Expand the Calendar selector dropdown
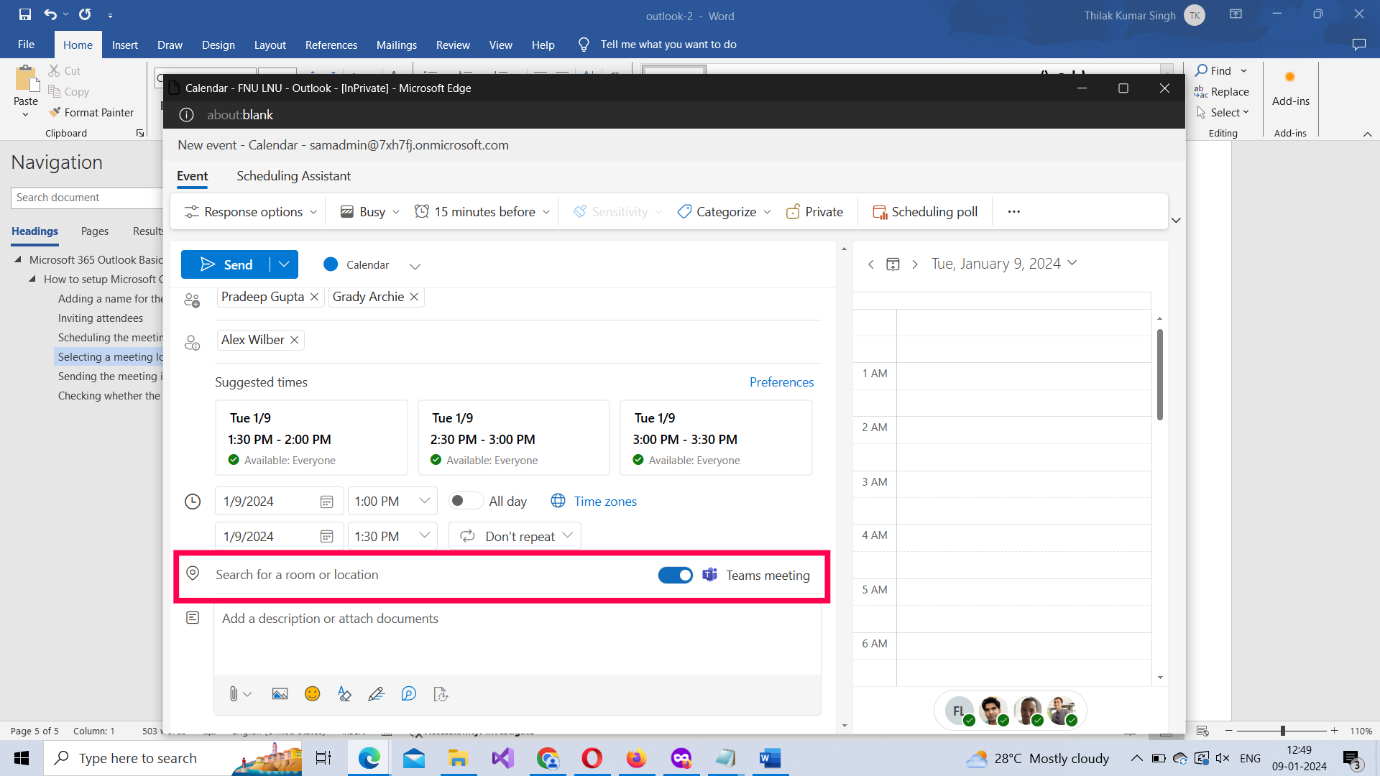Viewport: 1380px width, 776px height. [415, 266]
